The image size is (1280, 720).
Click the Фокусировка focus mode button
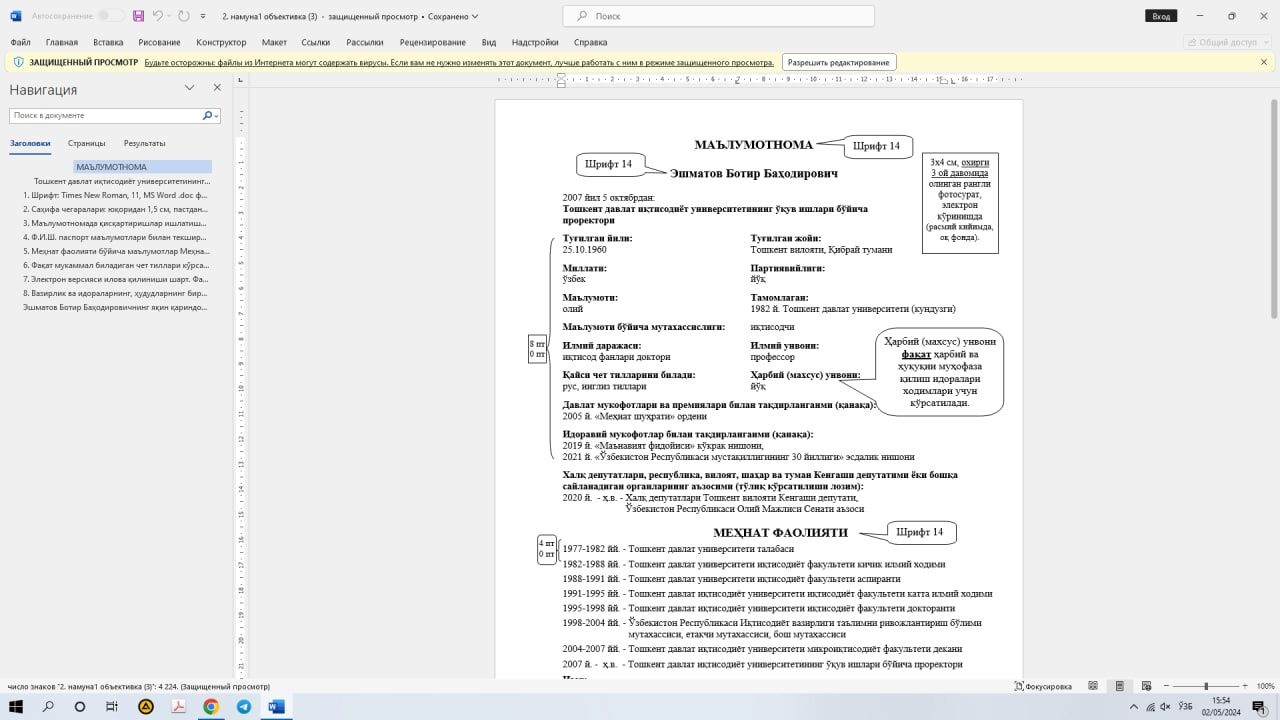pos(1043,686)
